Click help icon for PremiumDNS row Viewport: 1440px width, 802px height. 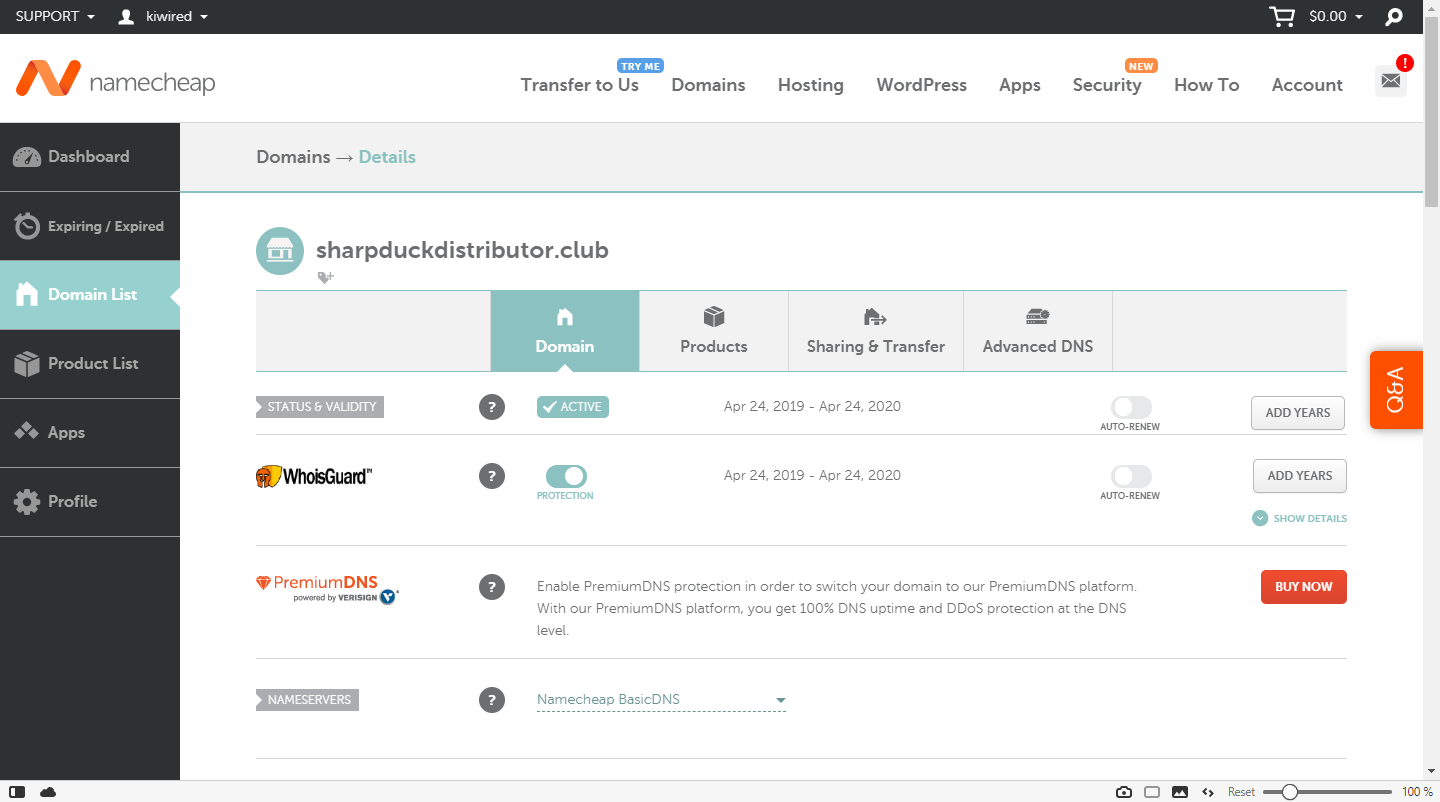491,587
